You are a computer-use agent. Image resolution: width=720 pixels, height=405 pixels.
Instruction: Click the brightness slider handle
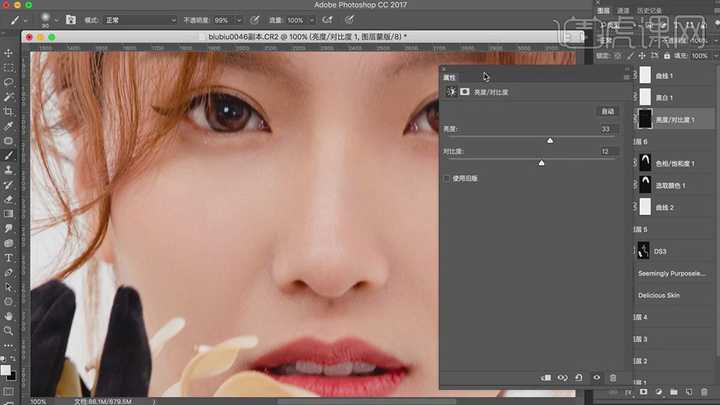[x=550, y=141]
